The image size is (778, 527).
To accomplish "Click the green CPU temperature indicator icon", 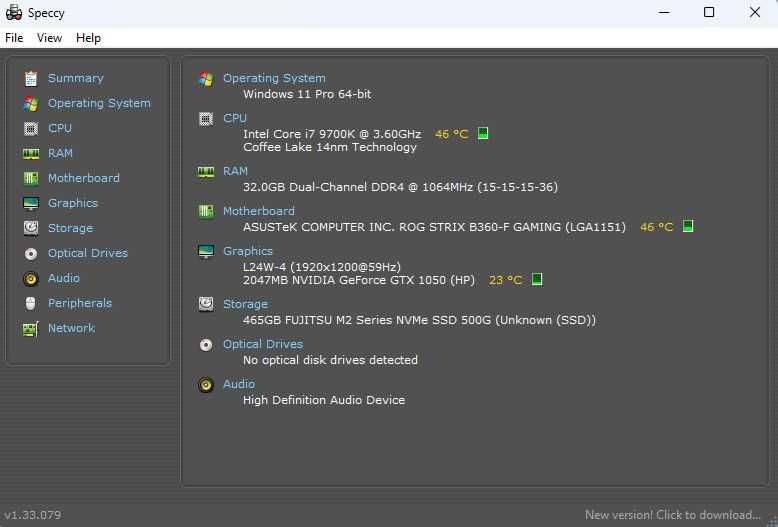I will point(483,133).
